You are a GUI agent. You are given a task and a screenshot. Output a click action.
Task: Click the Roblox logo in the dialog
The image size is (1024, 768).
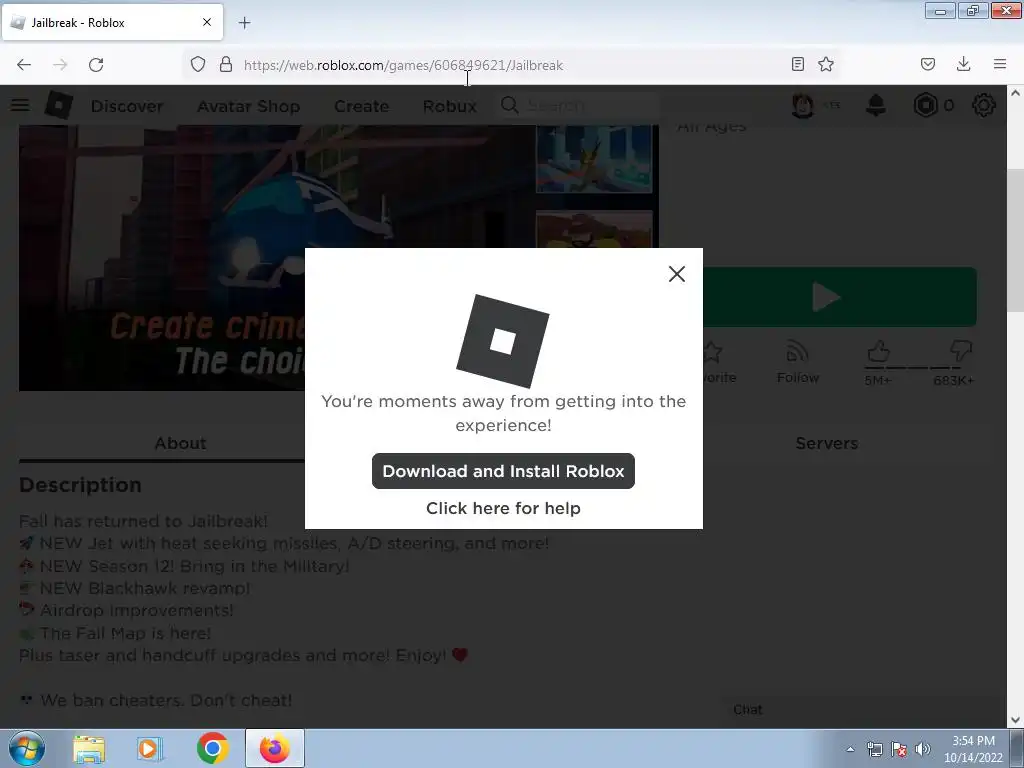click(x=503, y=341)
